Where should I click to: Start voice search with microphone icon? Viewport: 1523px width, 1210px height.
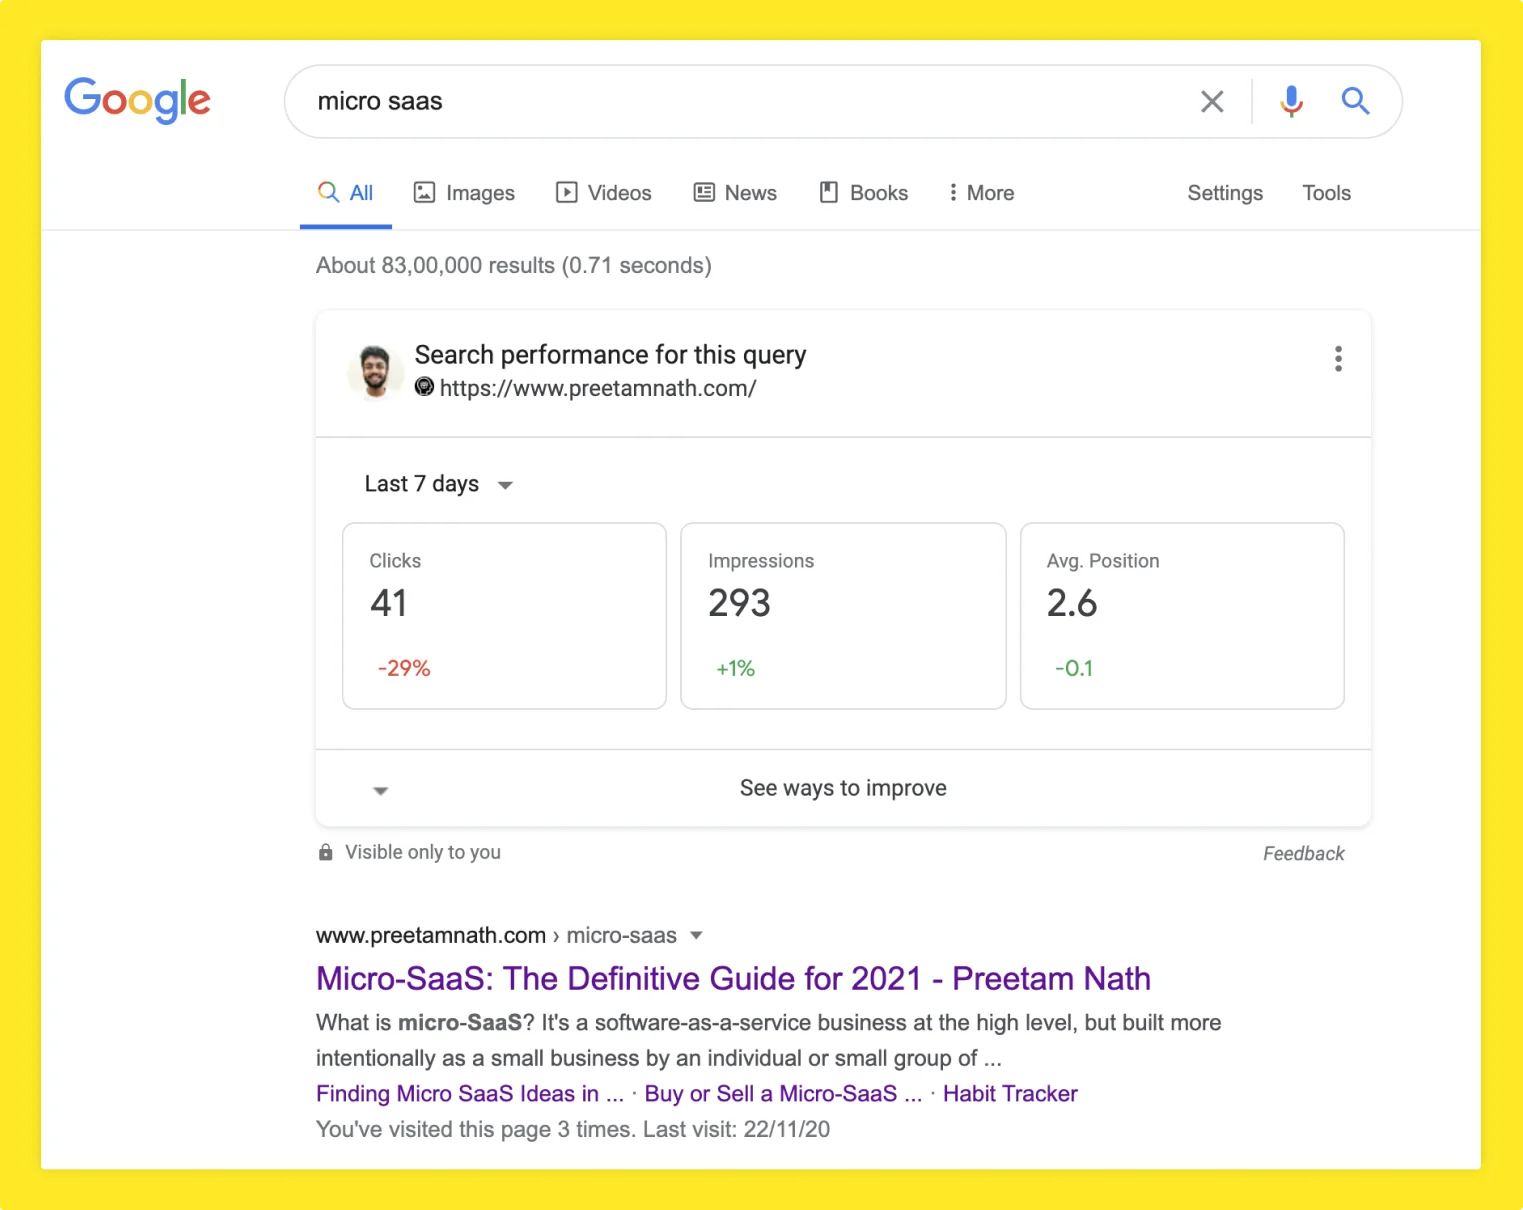coord(1291,101)
